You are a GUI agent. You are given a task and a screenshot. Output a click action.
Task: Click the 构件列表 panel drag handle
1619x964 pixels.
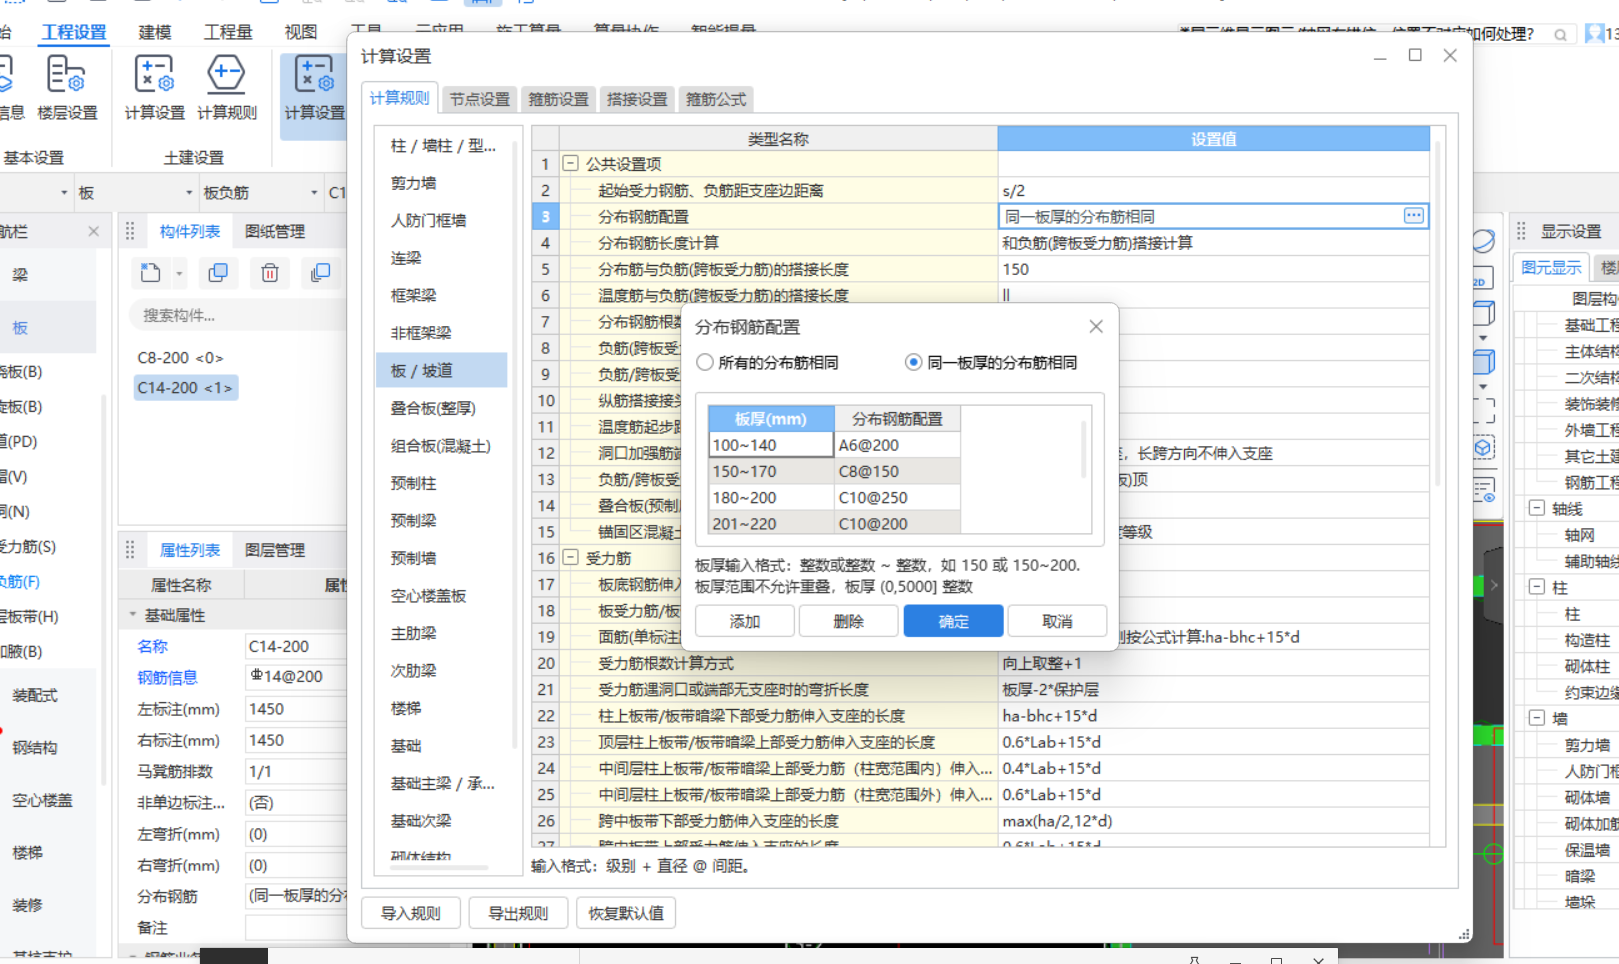(x=130, y=231)
